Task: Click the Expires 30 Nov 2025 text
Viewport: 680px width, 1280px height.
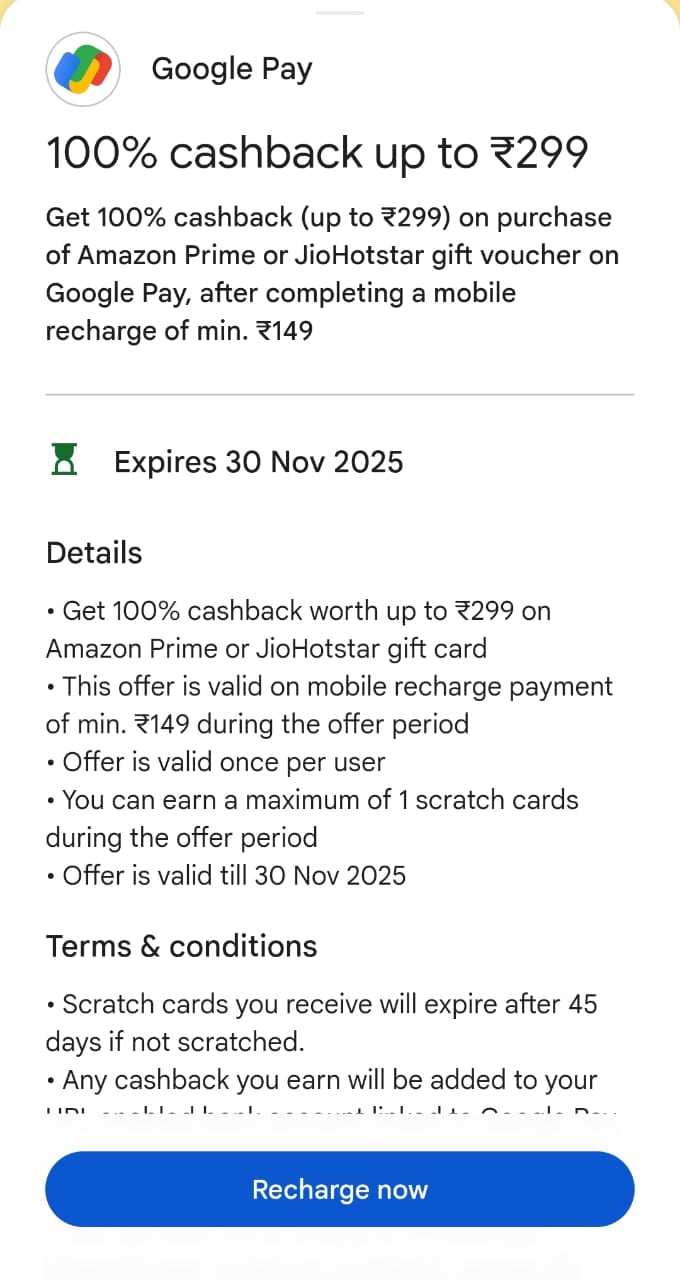Action: click(258, 462)
